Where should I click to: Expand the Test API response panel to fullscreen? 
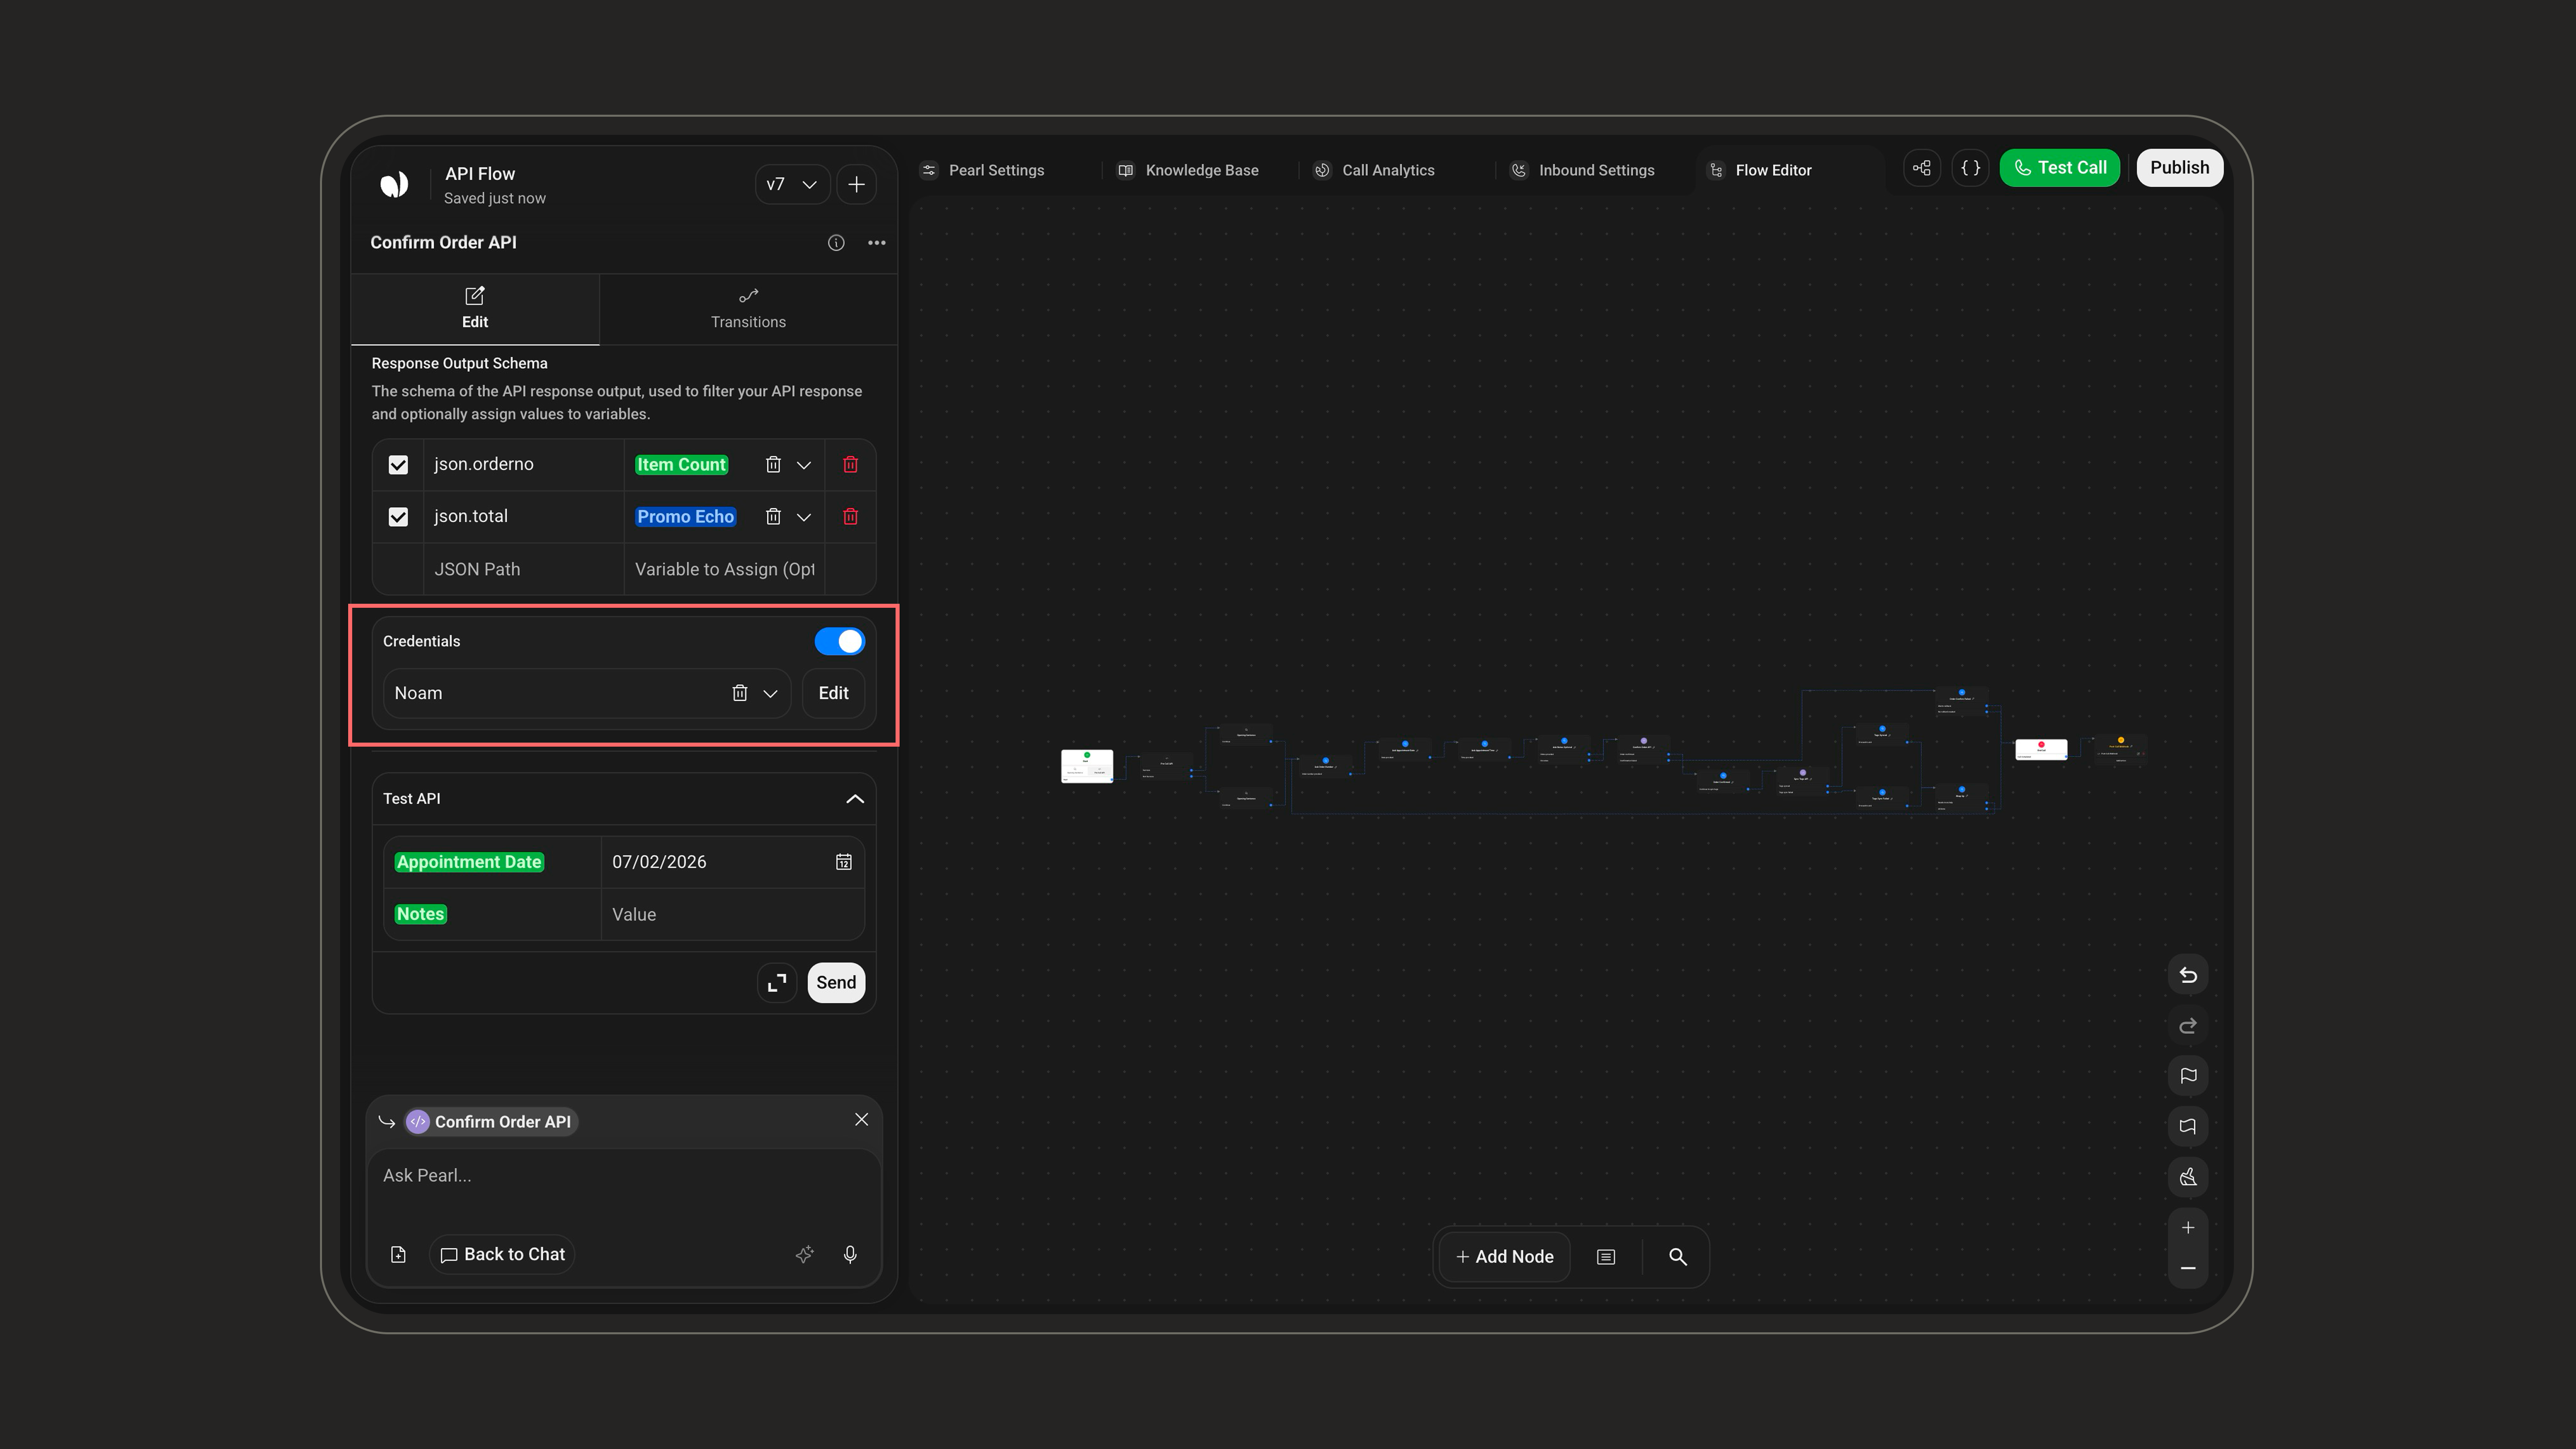(777, 983)
